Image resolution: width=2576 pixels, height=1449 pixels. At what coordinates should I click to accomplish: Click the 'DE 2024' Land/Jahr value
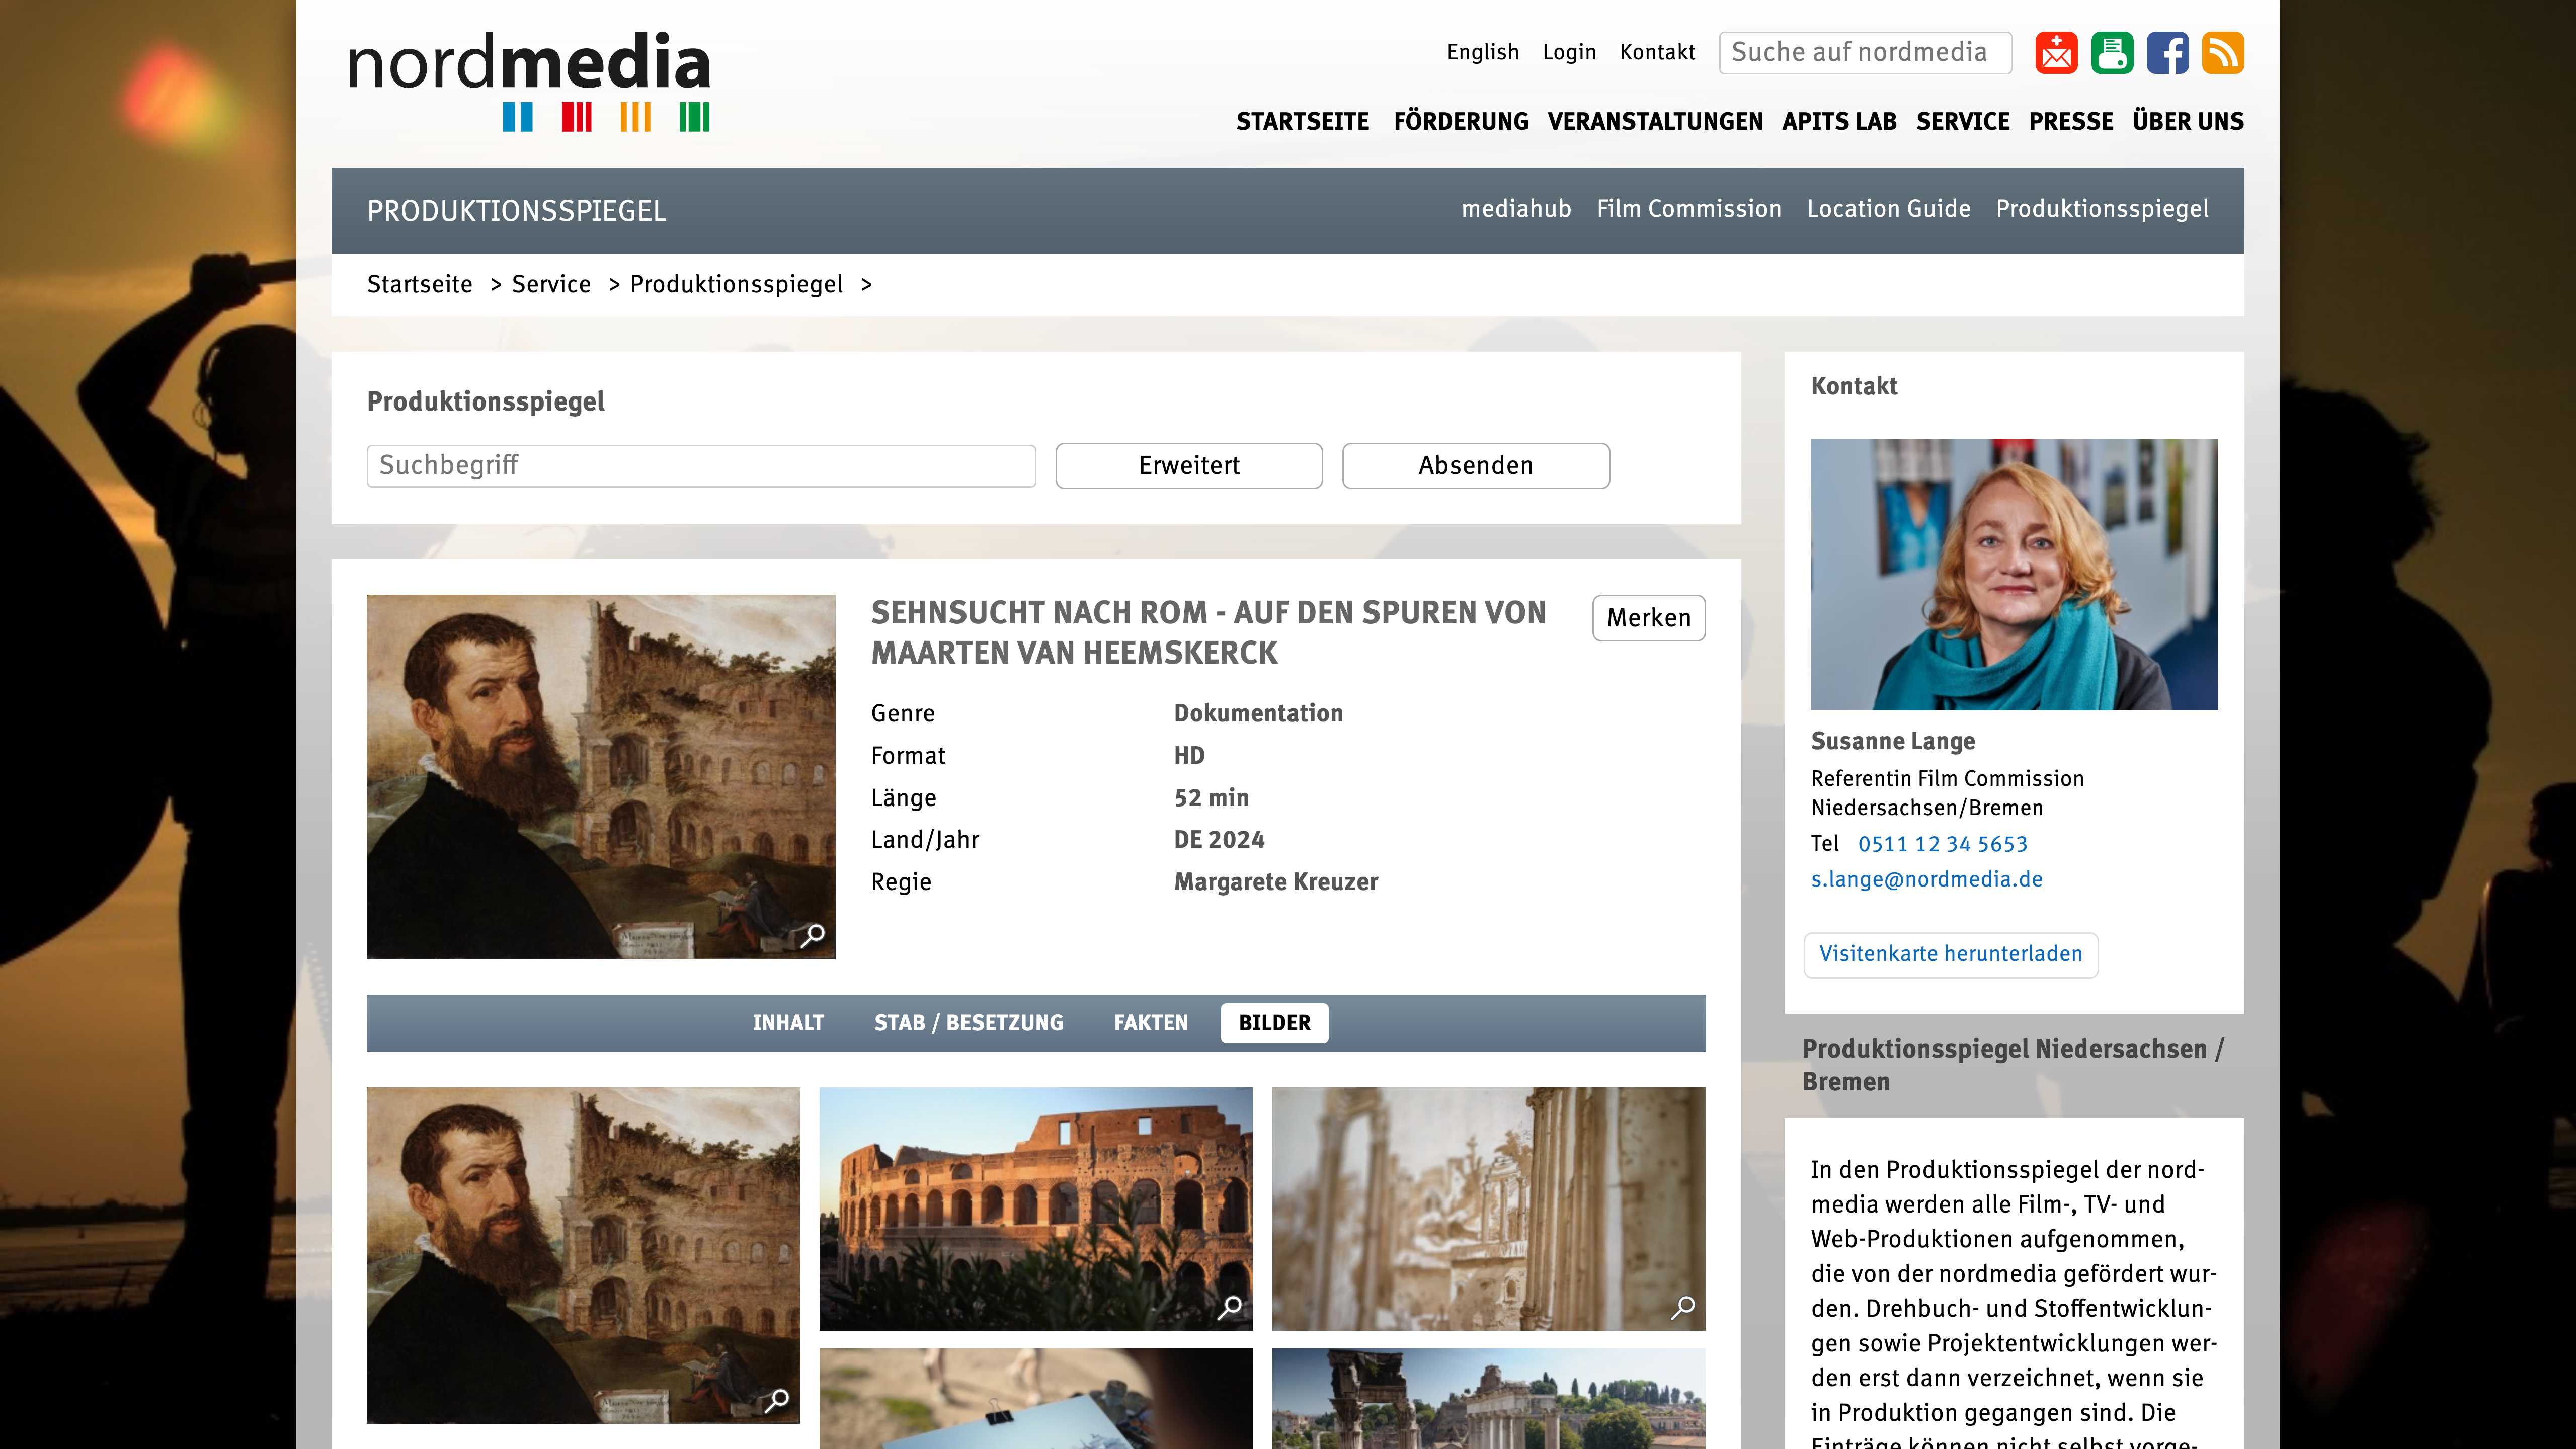[x=1219, y=840]
